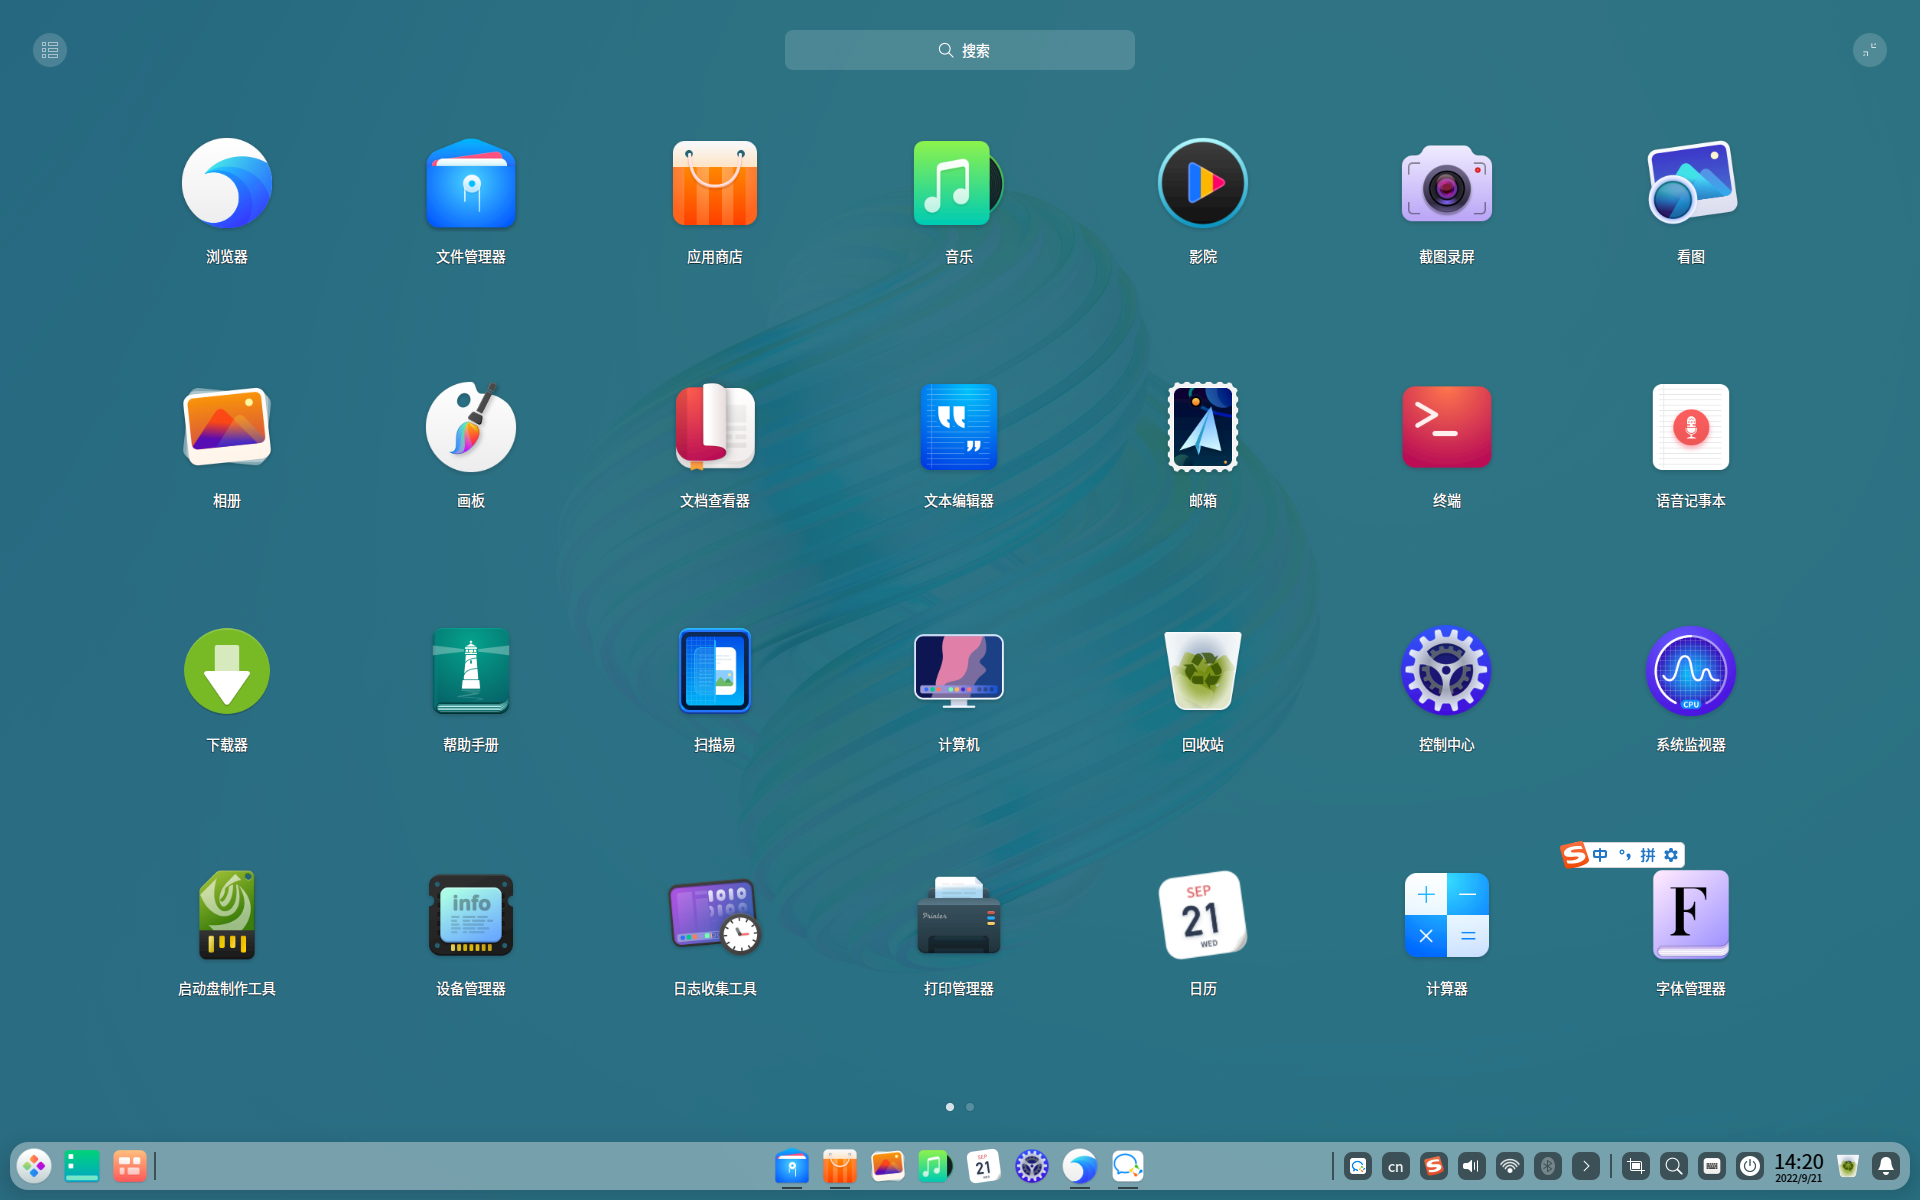Viewport: 1920px width, 1200px height.
Task: Launch 文件管理器 file manager
Action: pyautogui.click(x=471, y=183)
